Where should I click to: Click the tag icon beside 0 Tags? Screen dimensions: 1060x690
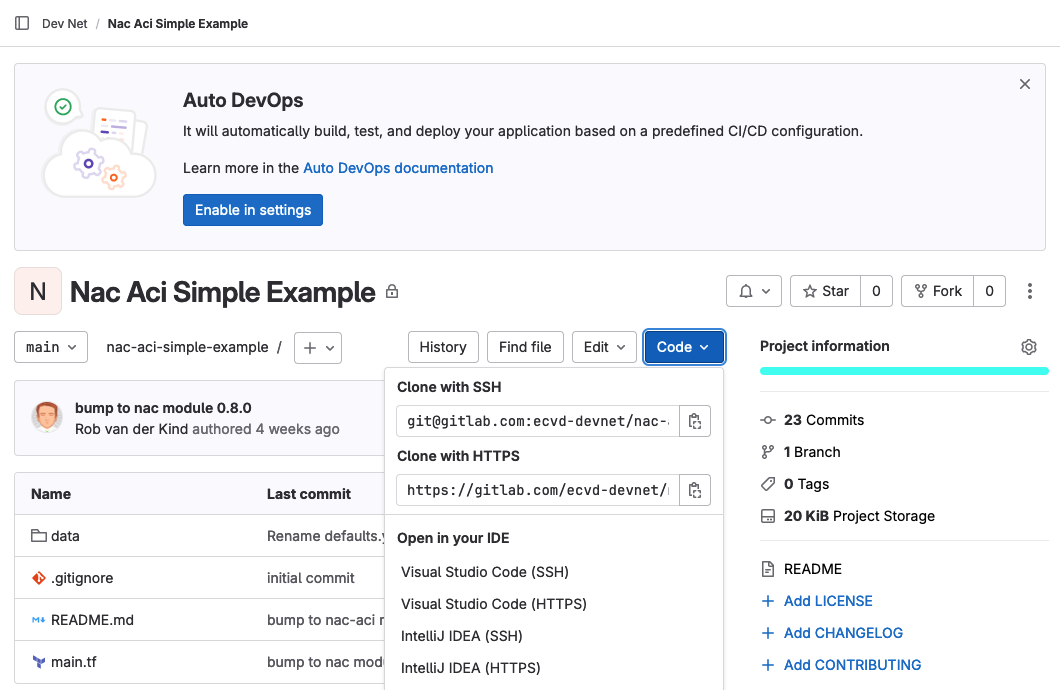coord(767,484)
